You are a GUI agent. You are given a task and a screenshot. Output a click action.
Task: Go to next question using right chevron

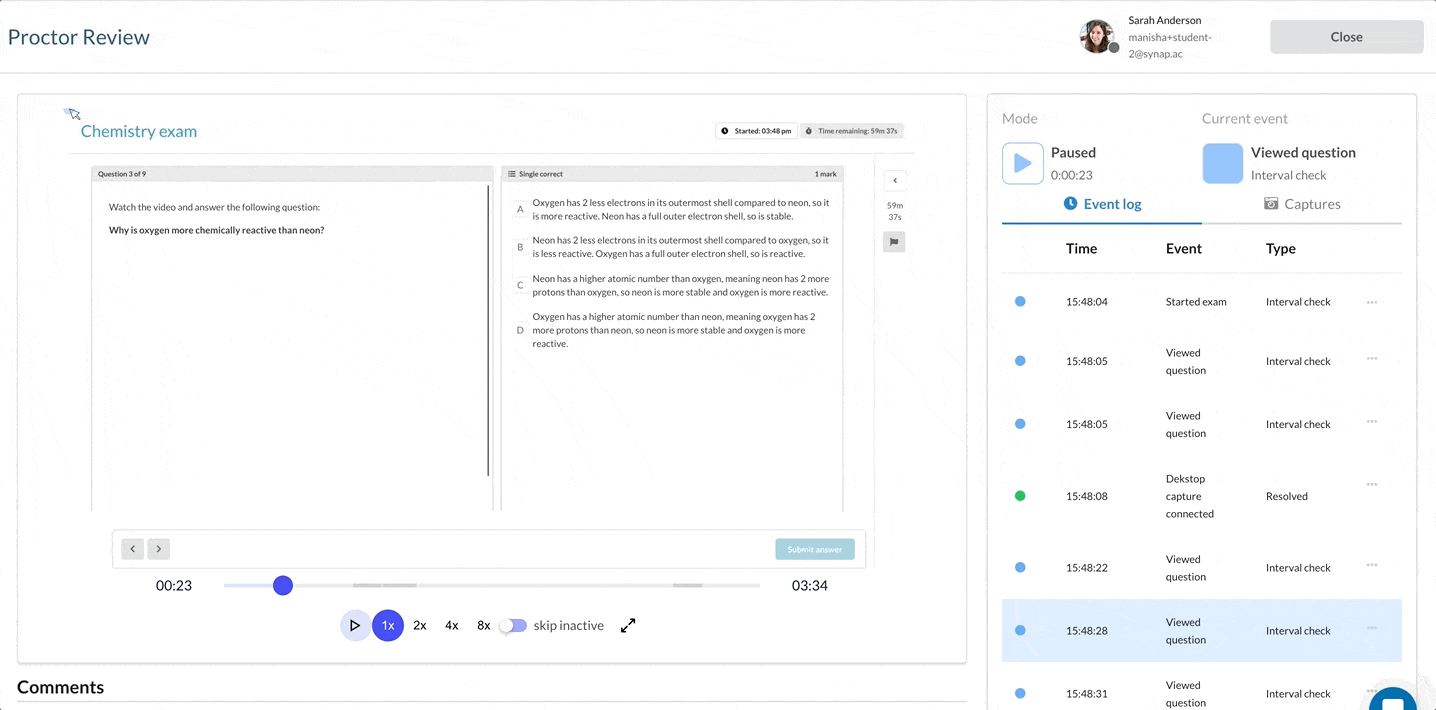(158, 549)
